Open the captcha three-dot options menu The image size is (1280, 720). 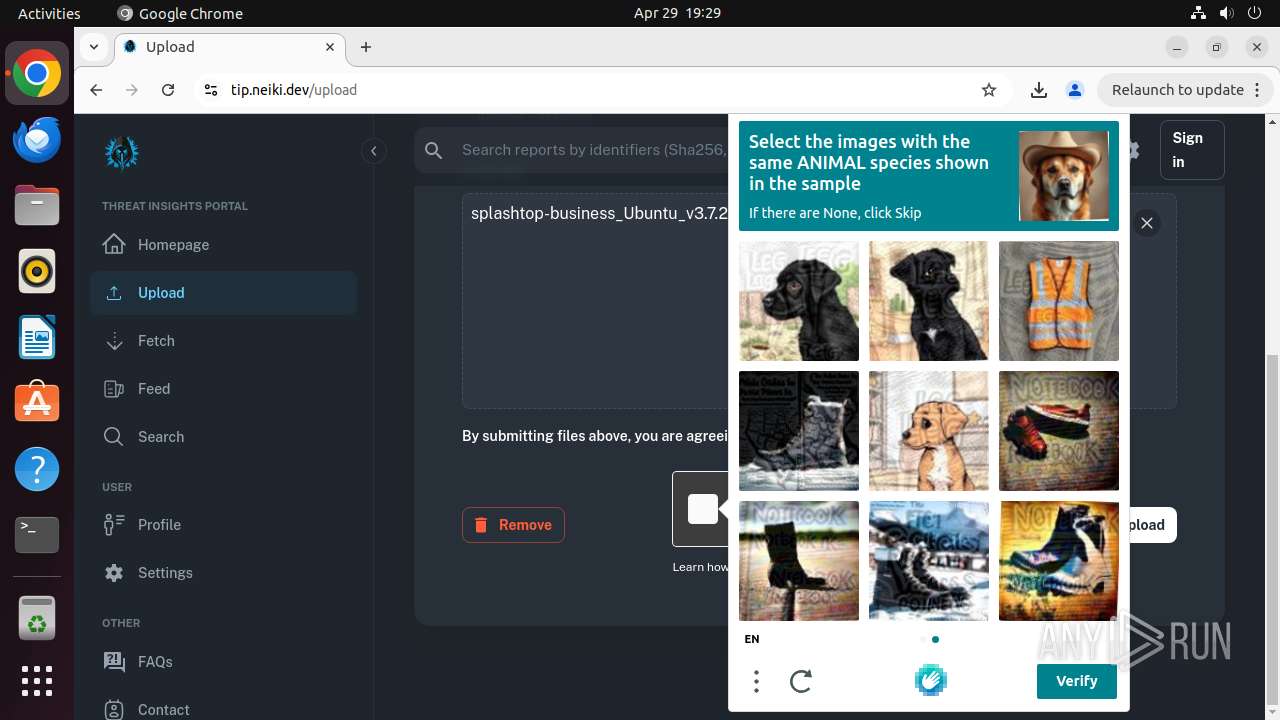pos(756,681)
